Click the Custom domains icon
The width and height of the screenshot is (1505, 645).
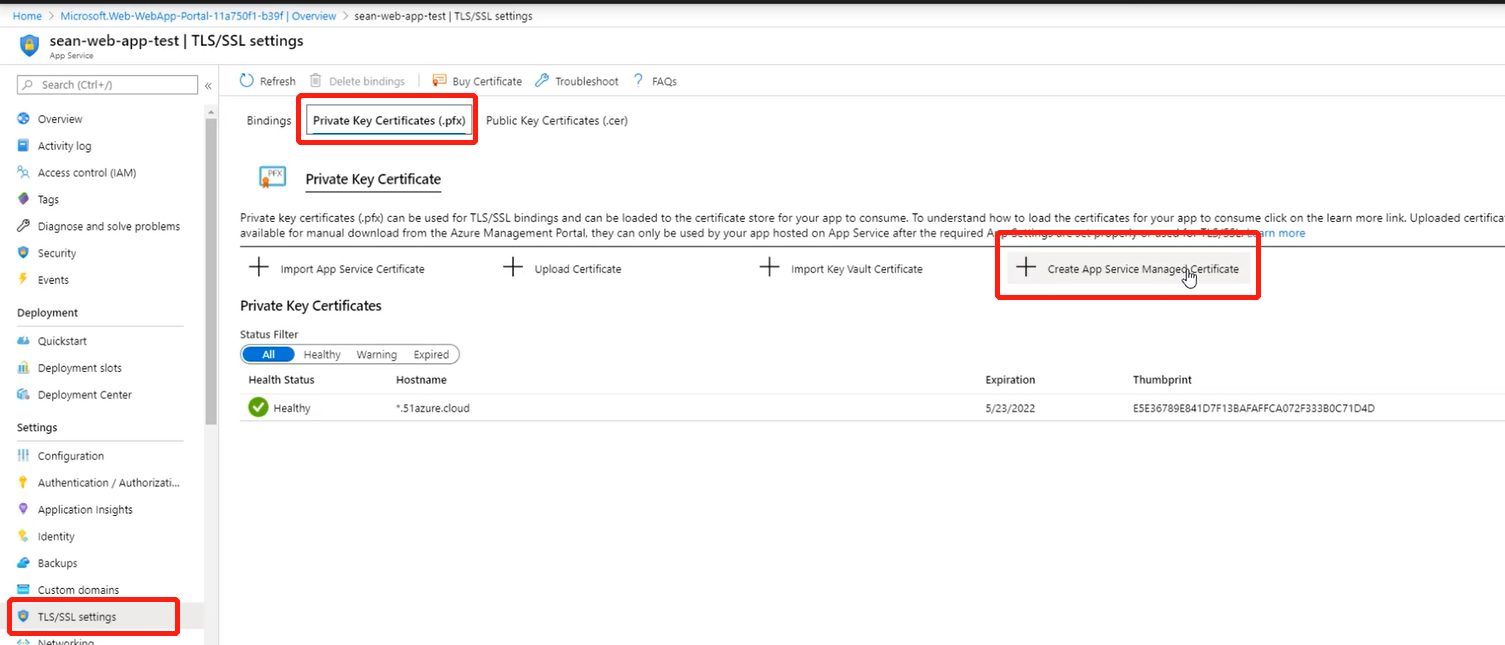click(x=24, y=590)
